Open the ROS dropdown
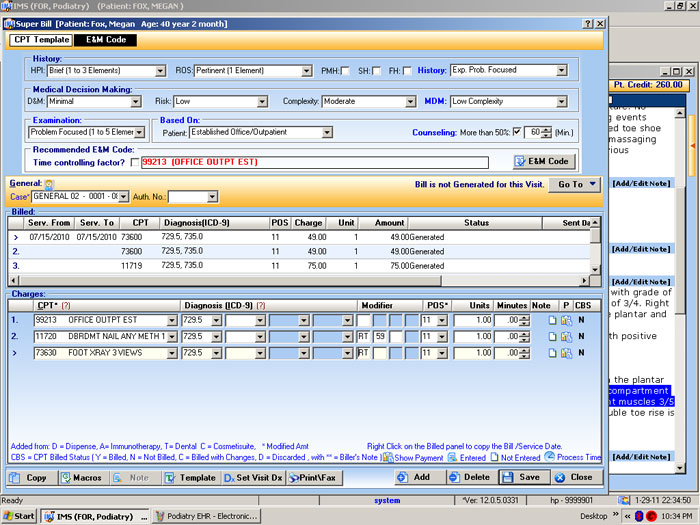700x525 pixels. (306, 71)
